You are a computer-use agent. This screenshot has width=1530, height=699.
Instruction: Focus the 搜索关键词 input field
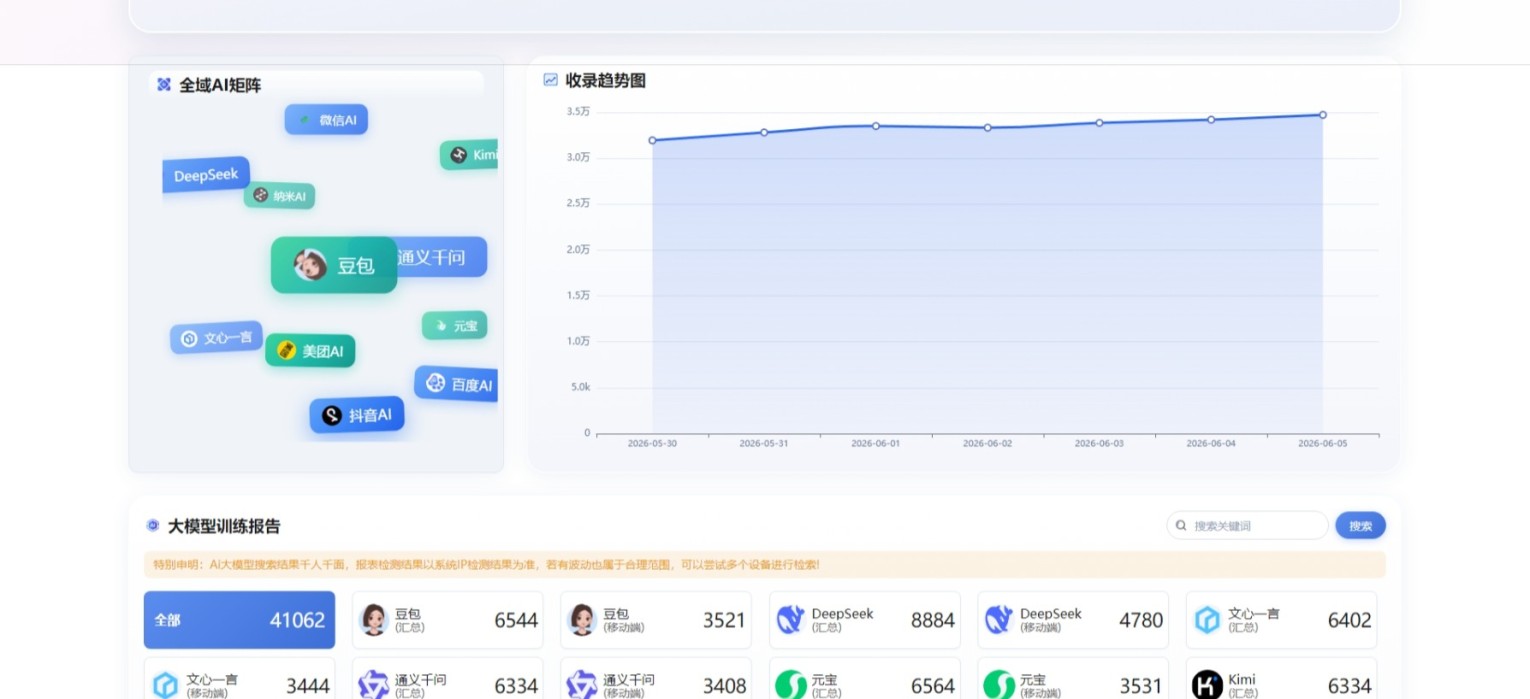click(1247, 525)
